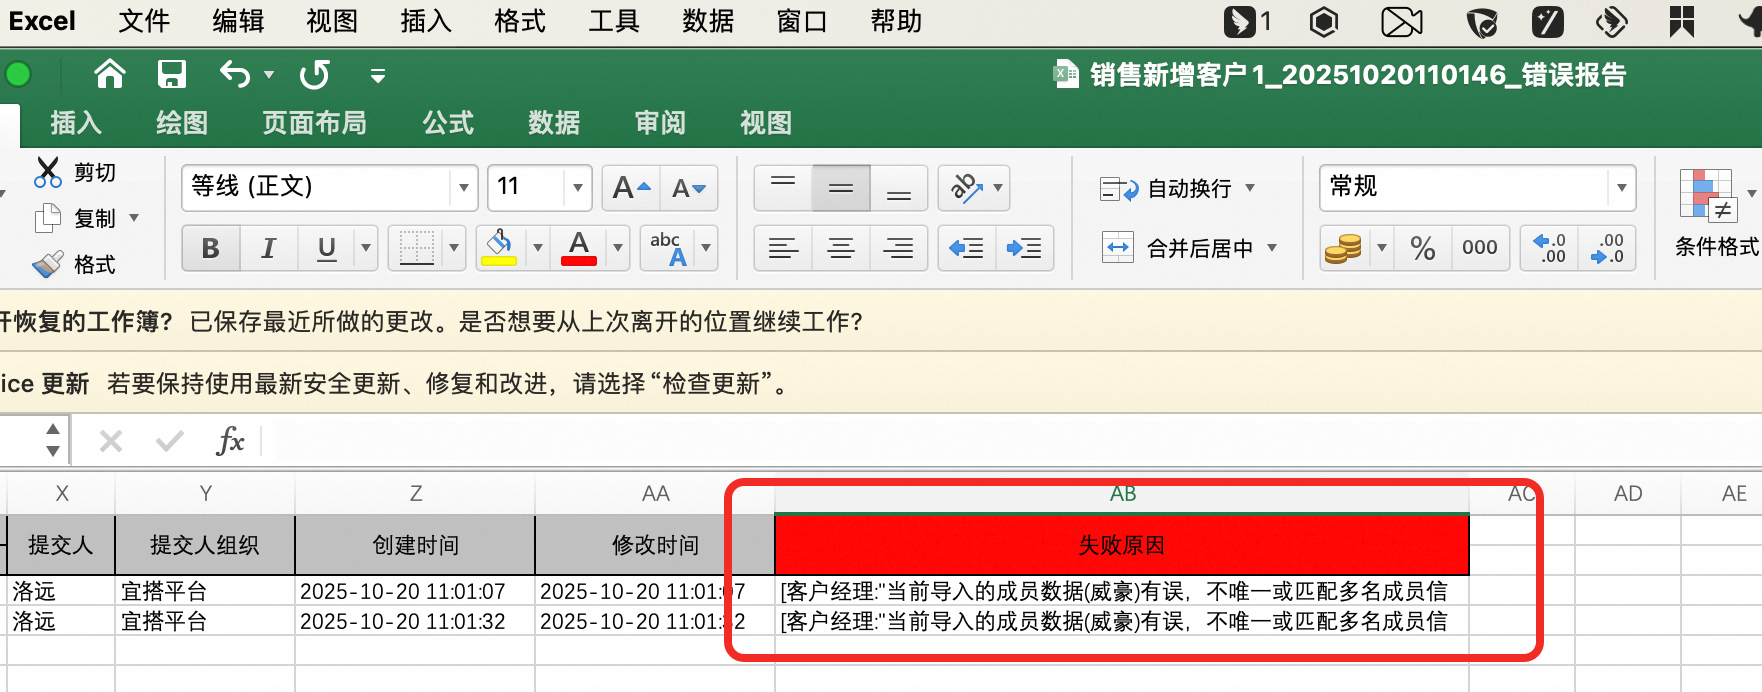Image resolution: width=1762 pixels, height=692 pixels.
Task: Click the 自动换行 wrap text button
Action: (x=1176, y=189)
